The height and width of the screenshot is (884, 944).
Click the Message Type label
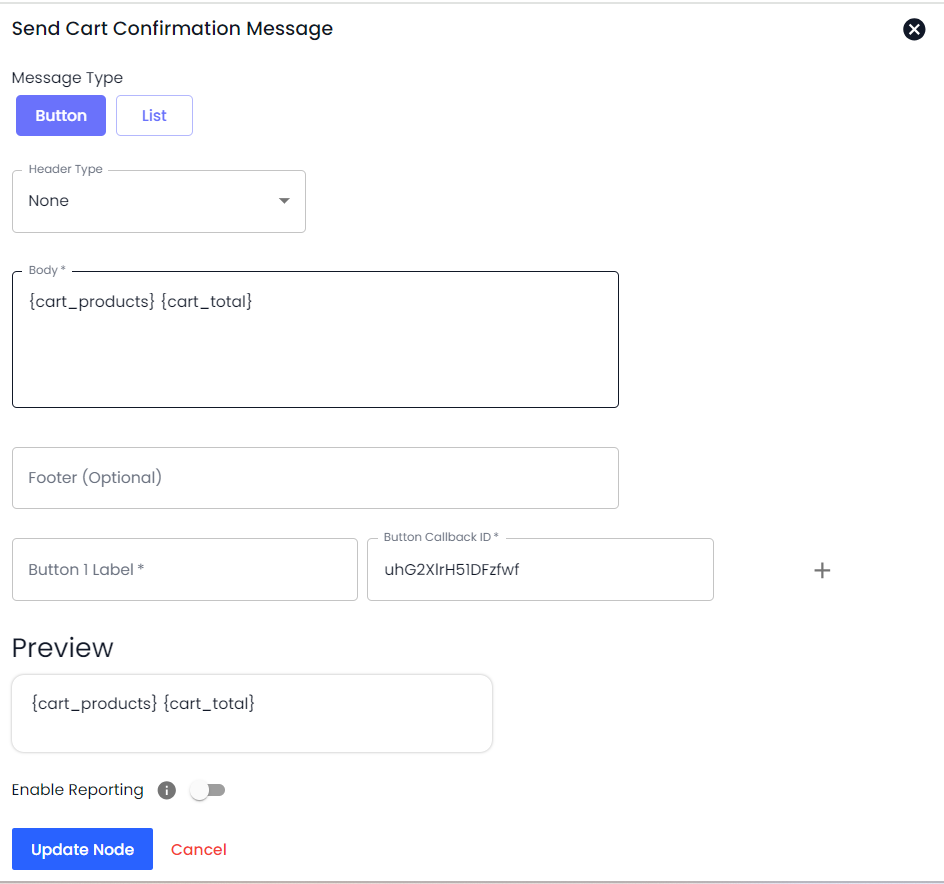(67, 78)
